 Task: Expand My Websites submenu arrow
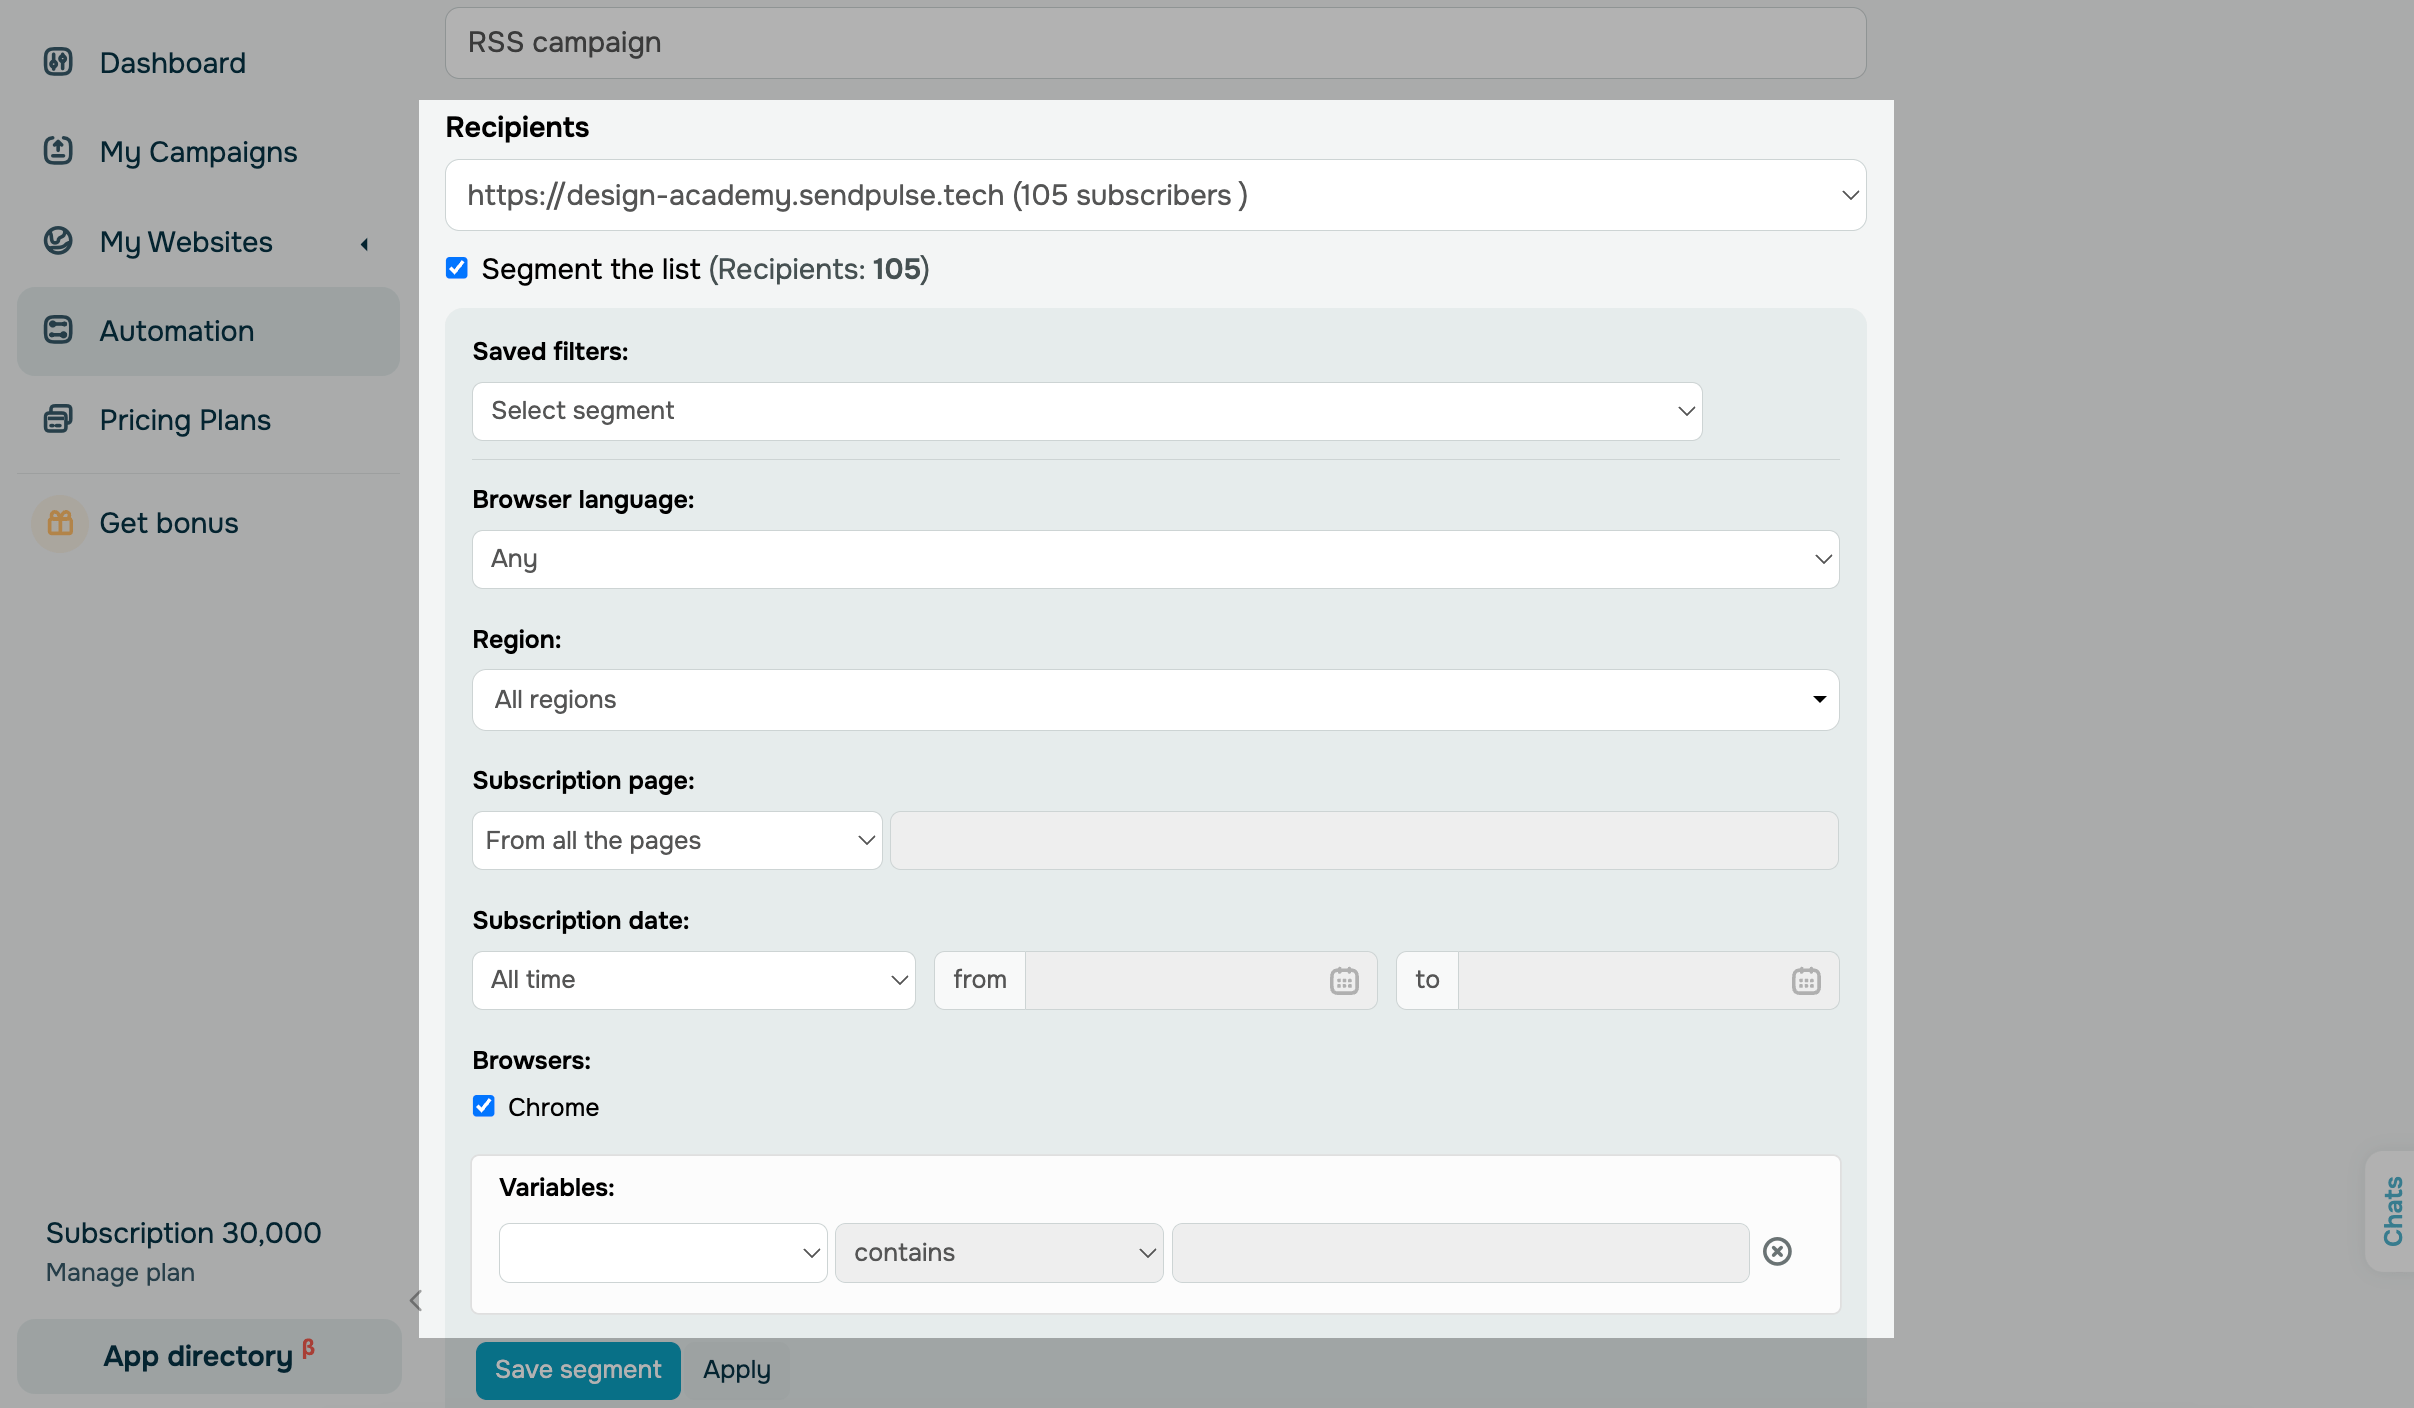(365, 243)
